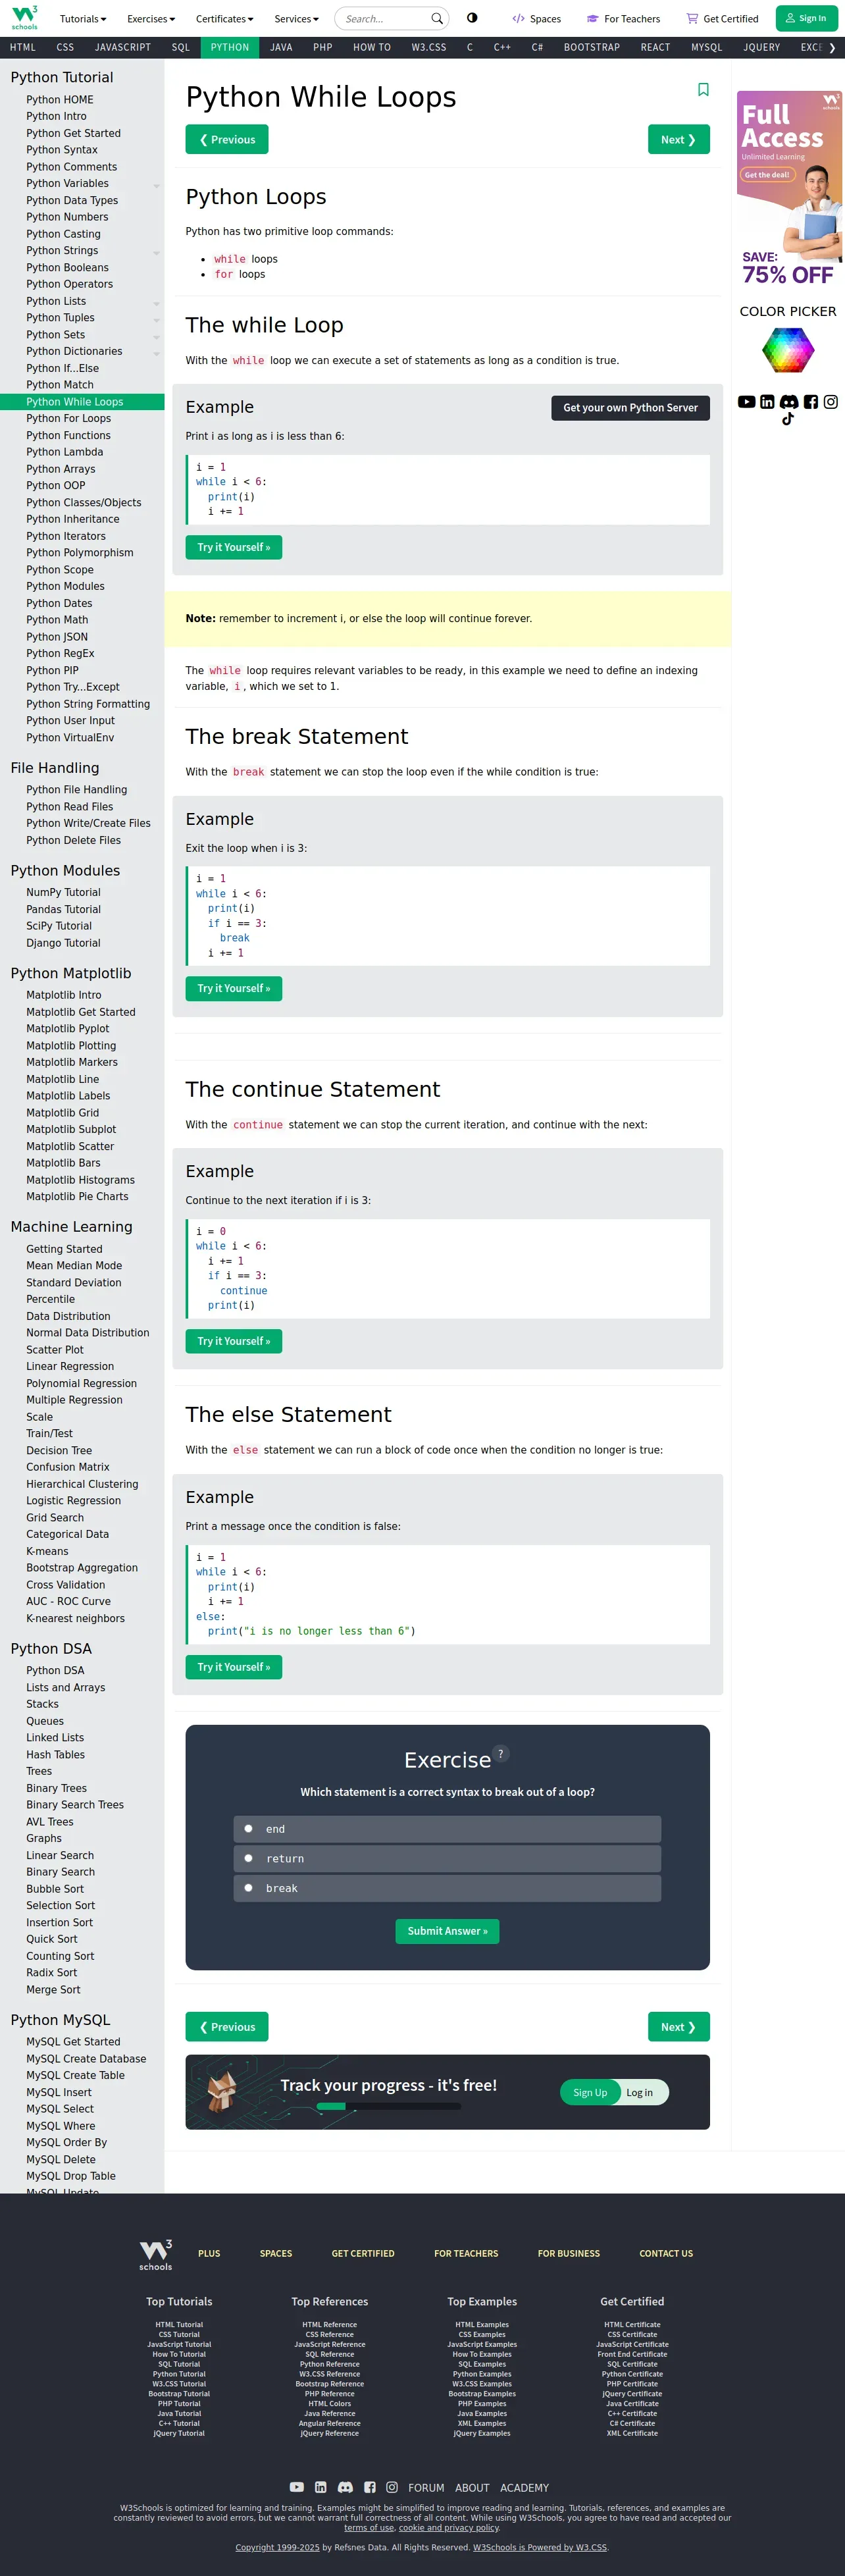Submit the exercise answer

tap(447, 1931)
